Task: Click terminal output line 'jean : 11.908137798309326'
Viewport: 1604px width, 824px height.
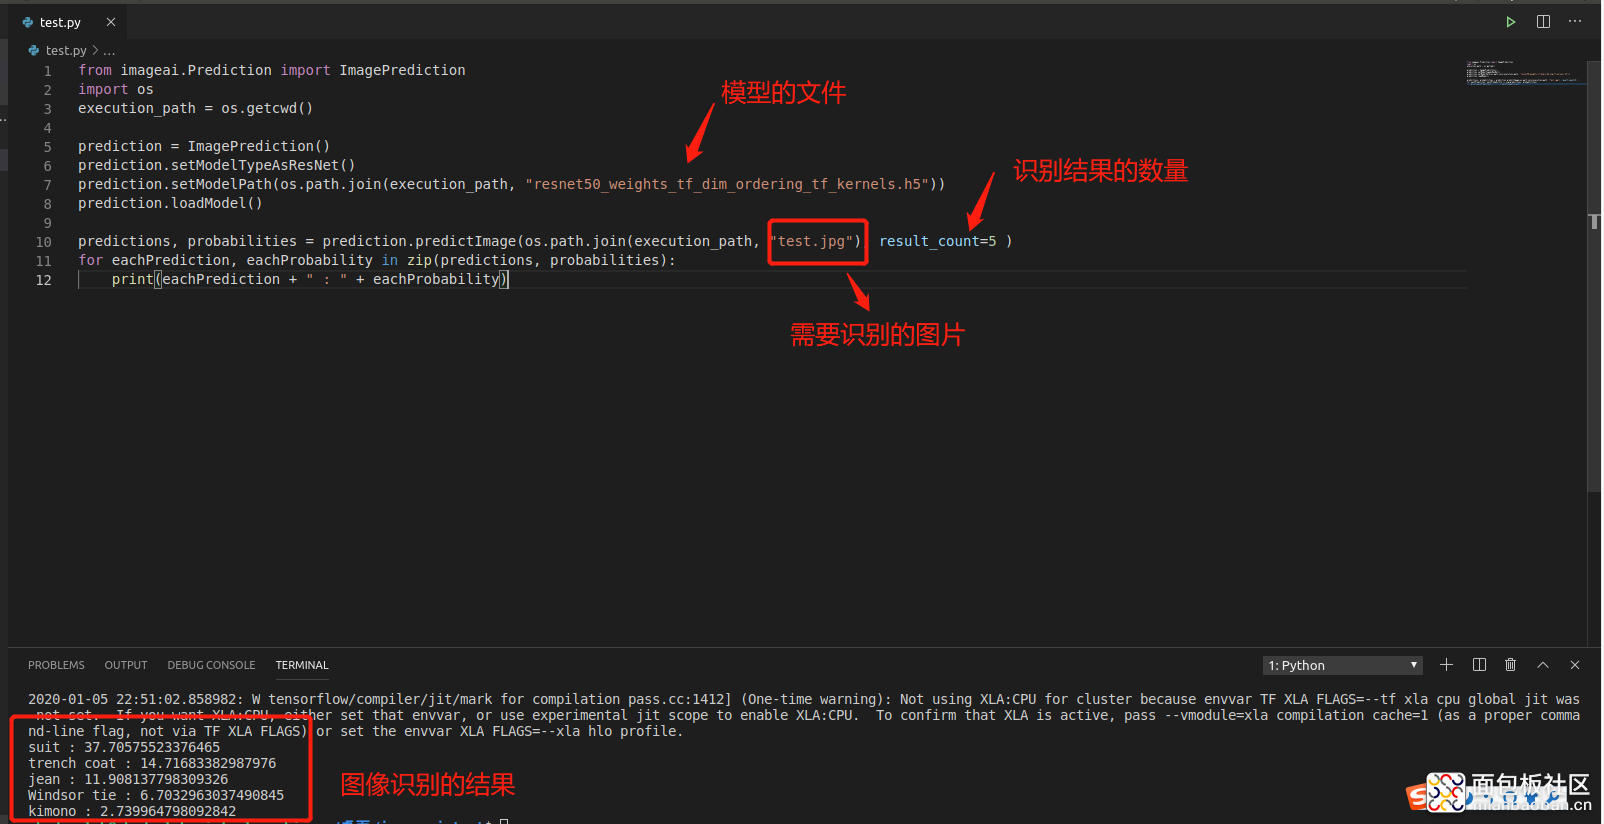Action: [128, 779]
